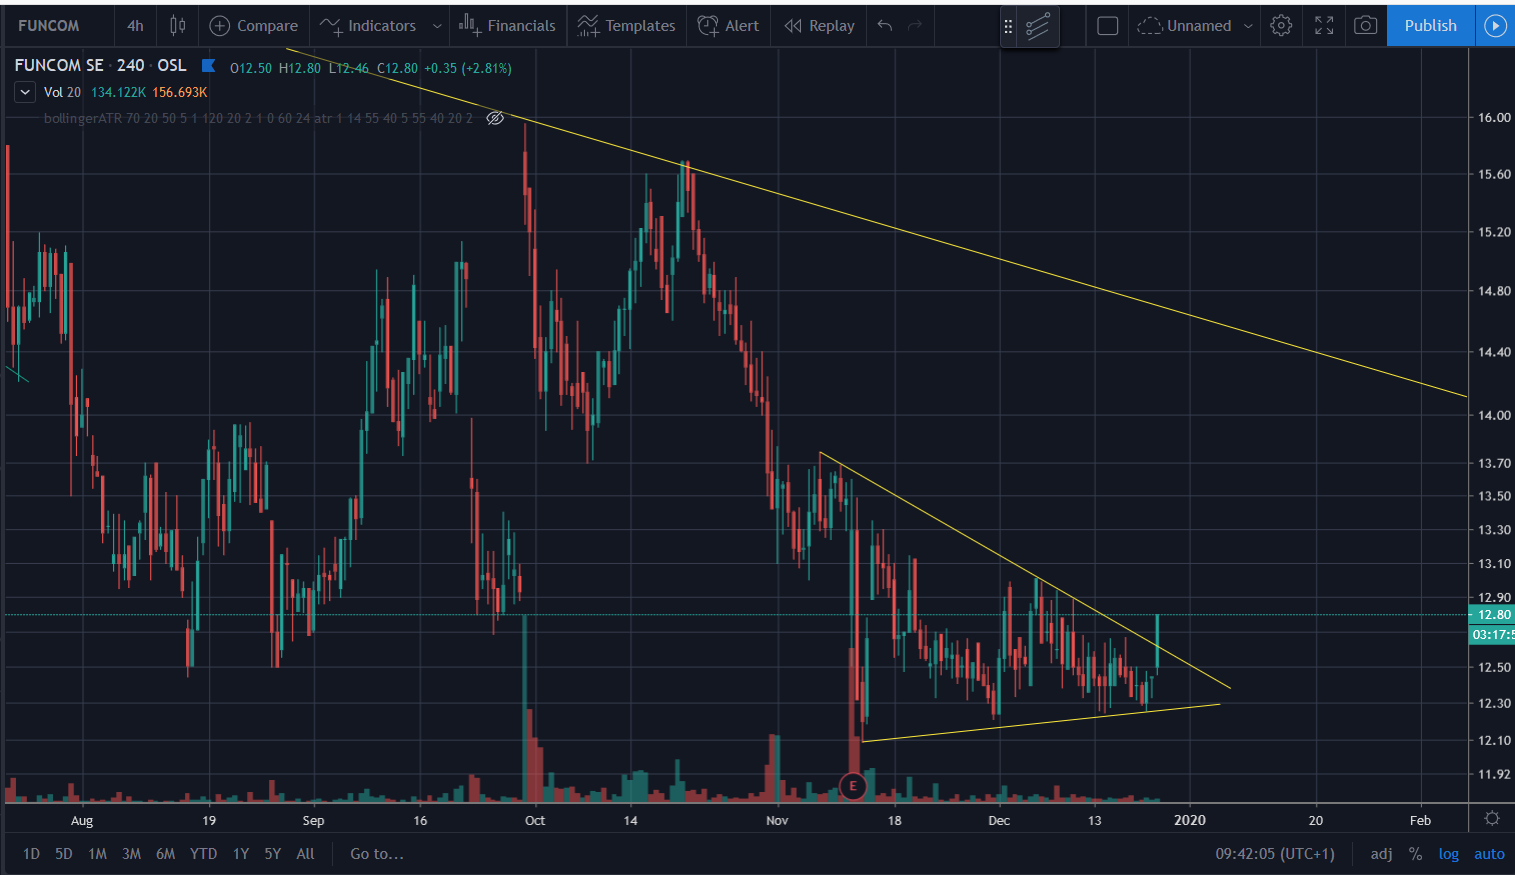Redo the chart action
The width and height of the screenshot is (1515, 875).
point(915,25)
